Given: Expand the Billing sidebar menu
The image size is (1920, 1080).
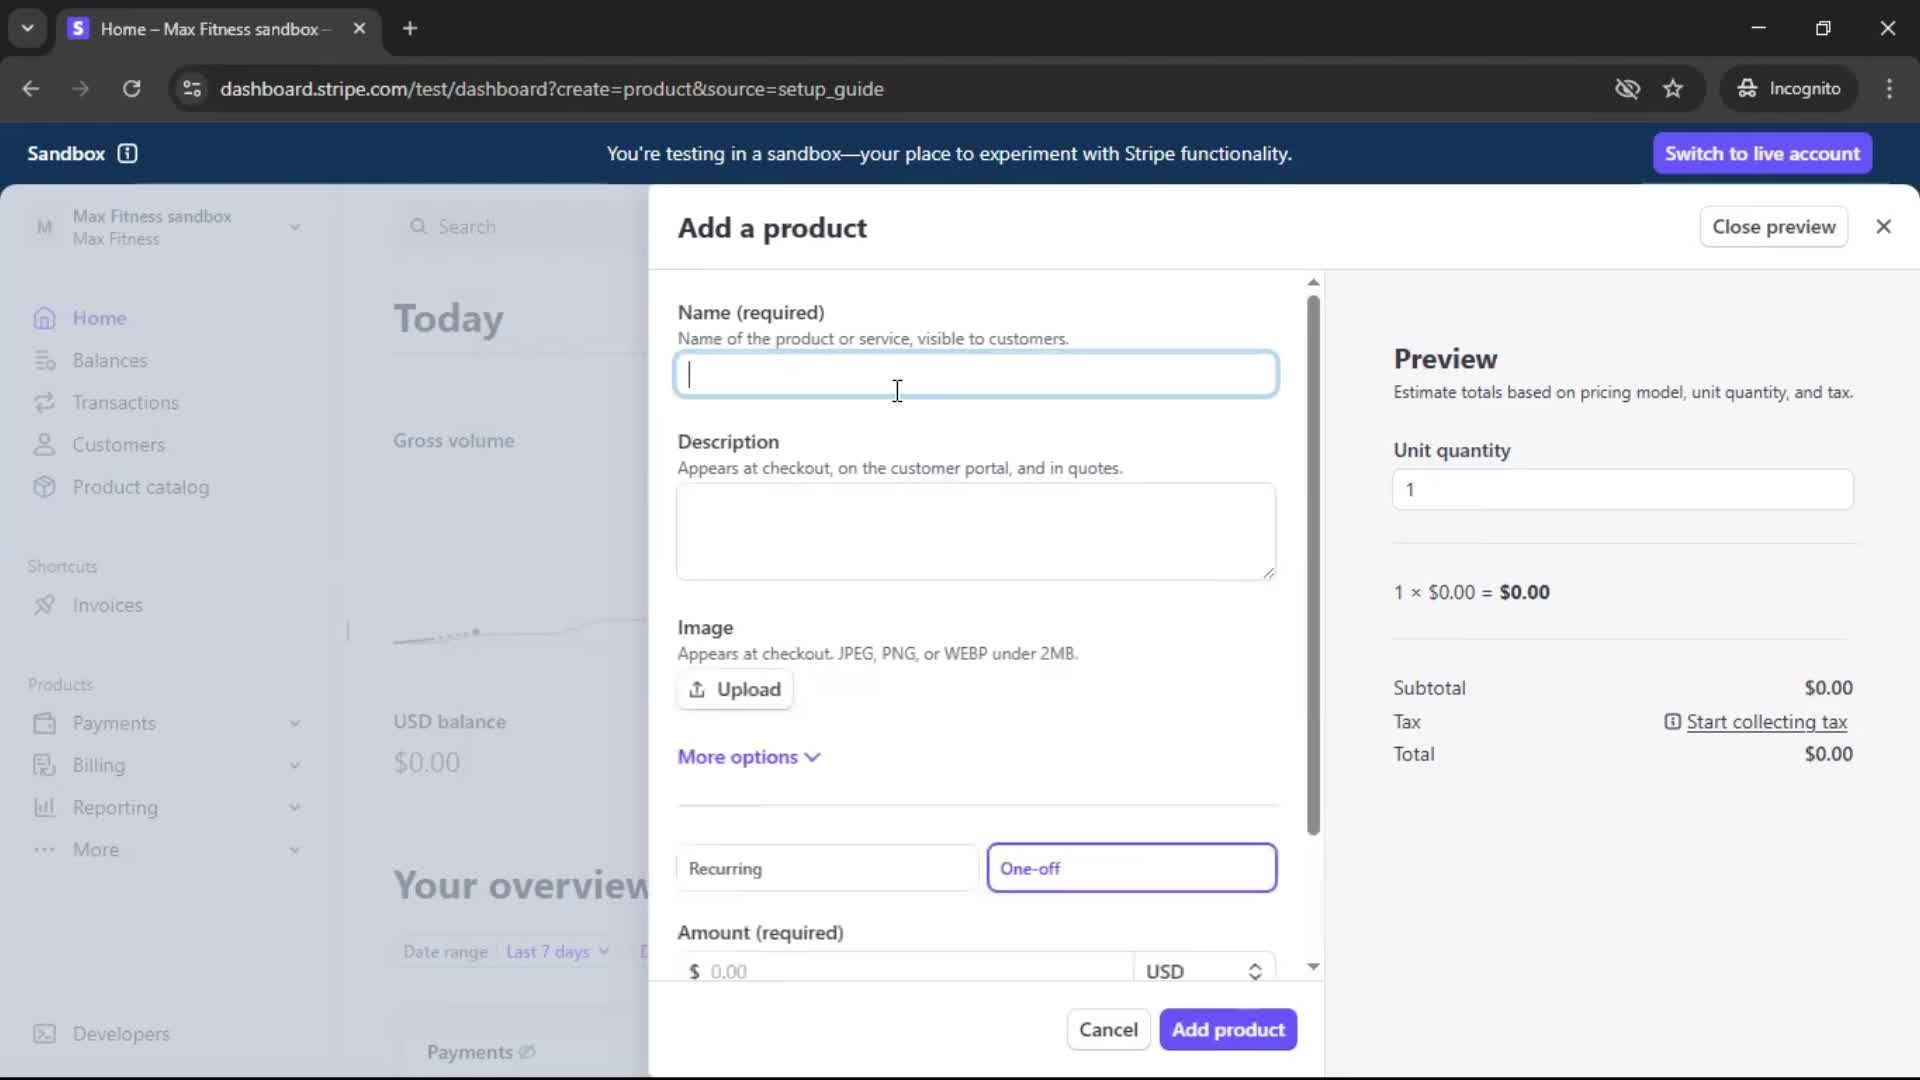Looking at the screenshot, I should [294, 765].
